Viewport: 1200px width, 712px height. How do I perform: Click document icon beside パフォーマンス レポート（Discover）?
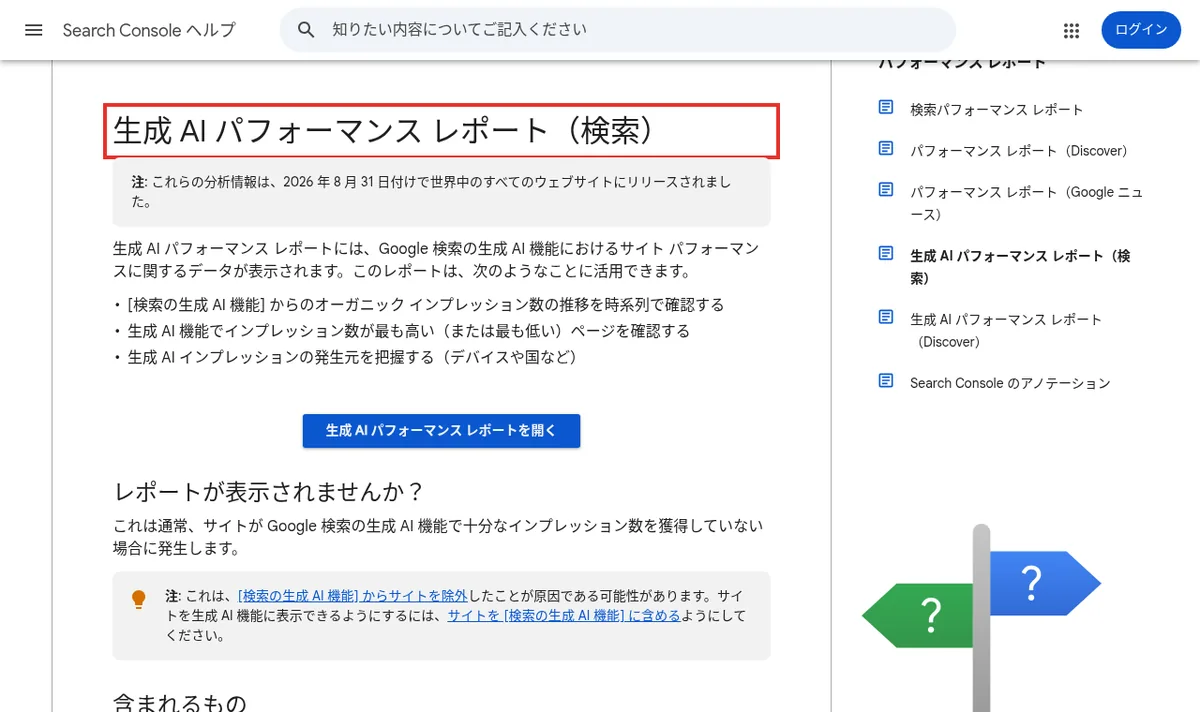(886, 148)
